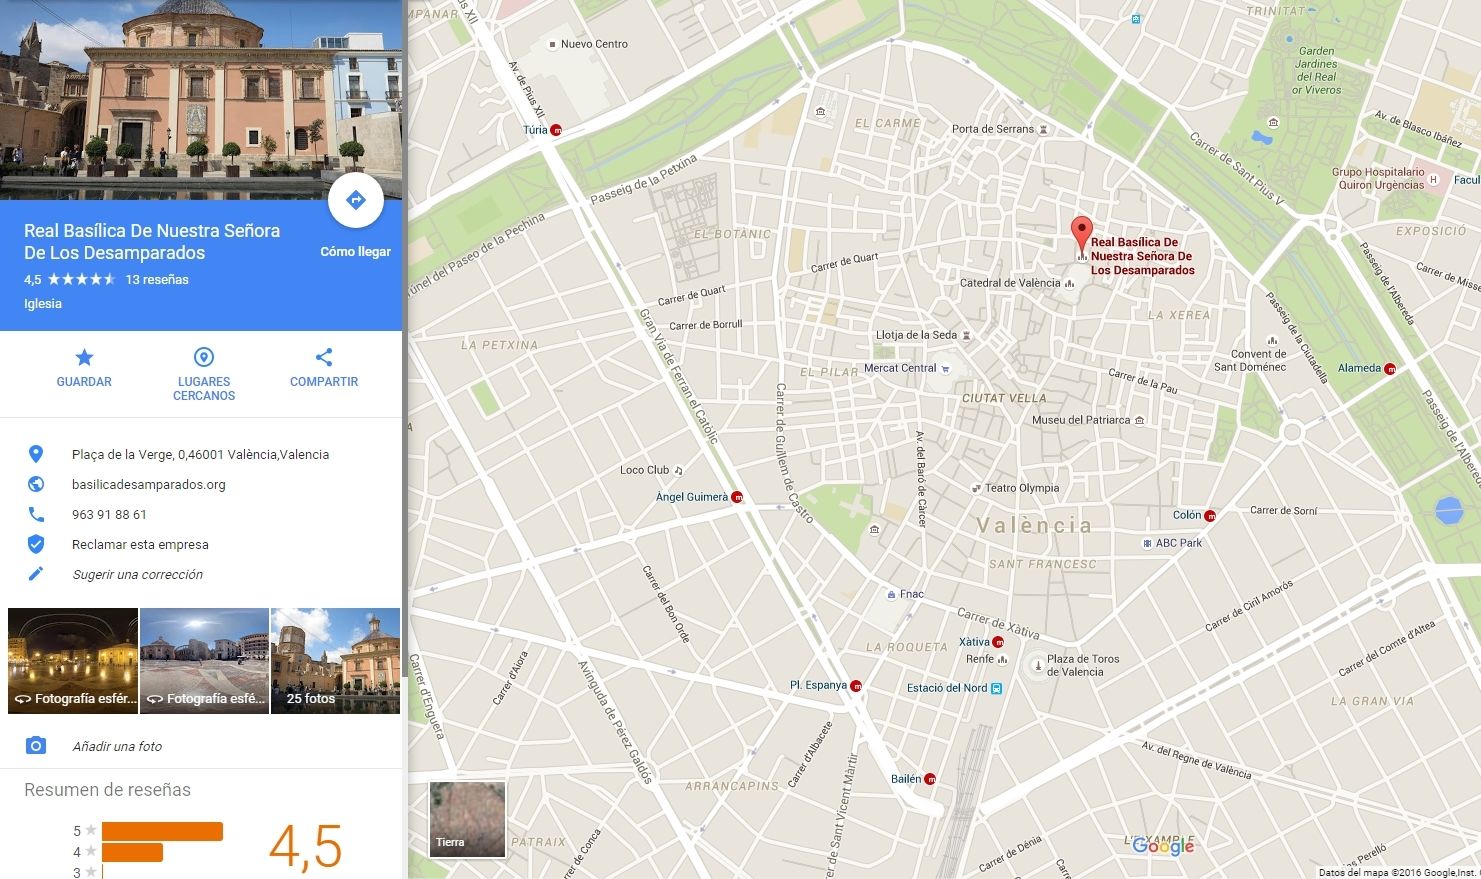This screenshot has width=1481, height=879.
Task: Select Xàtiva metro station marker
Action: pyautogui.click(x=998, y=642)
